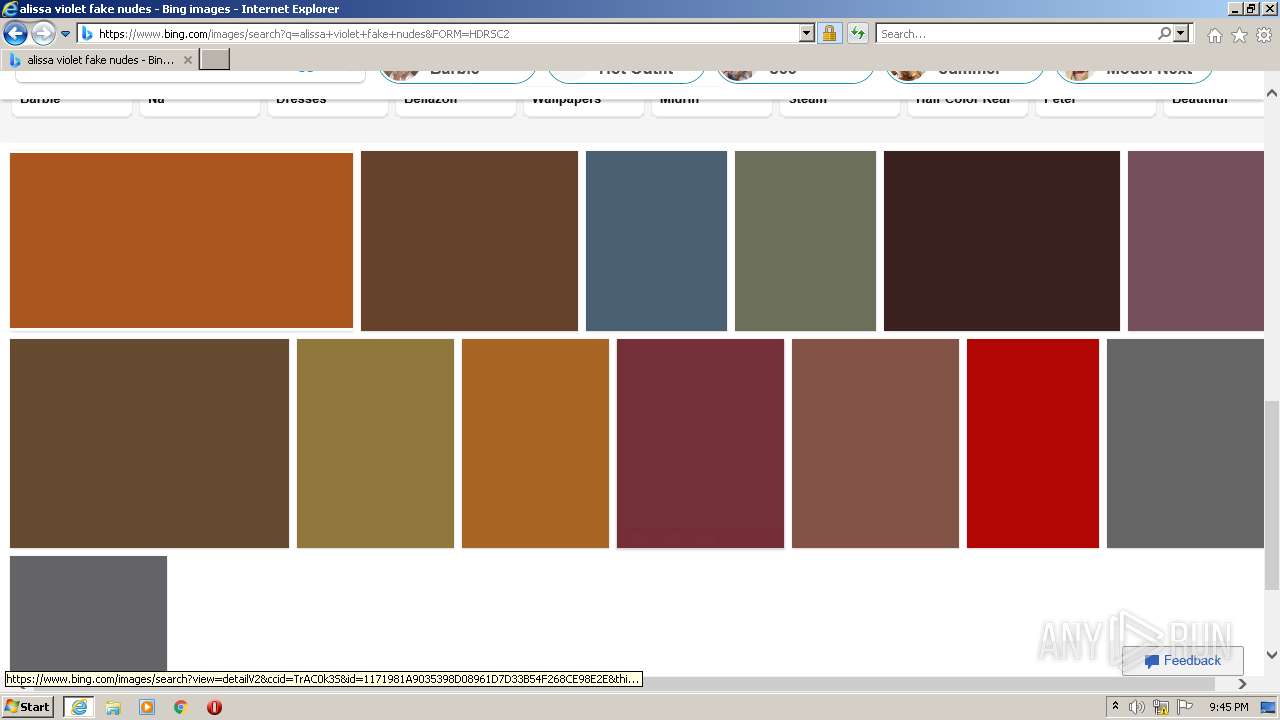Open the burgundy thumbnail
Viewport: 1280px width, 720px height.
(x=700, y=443)
